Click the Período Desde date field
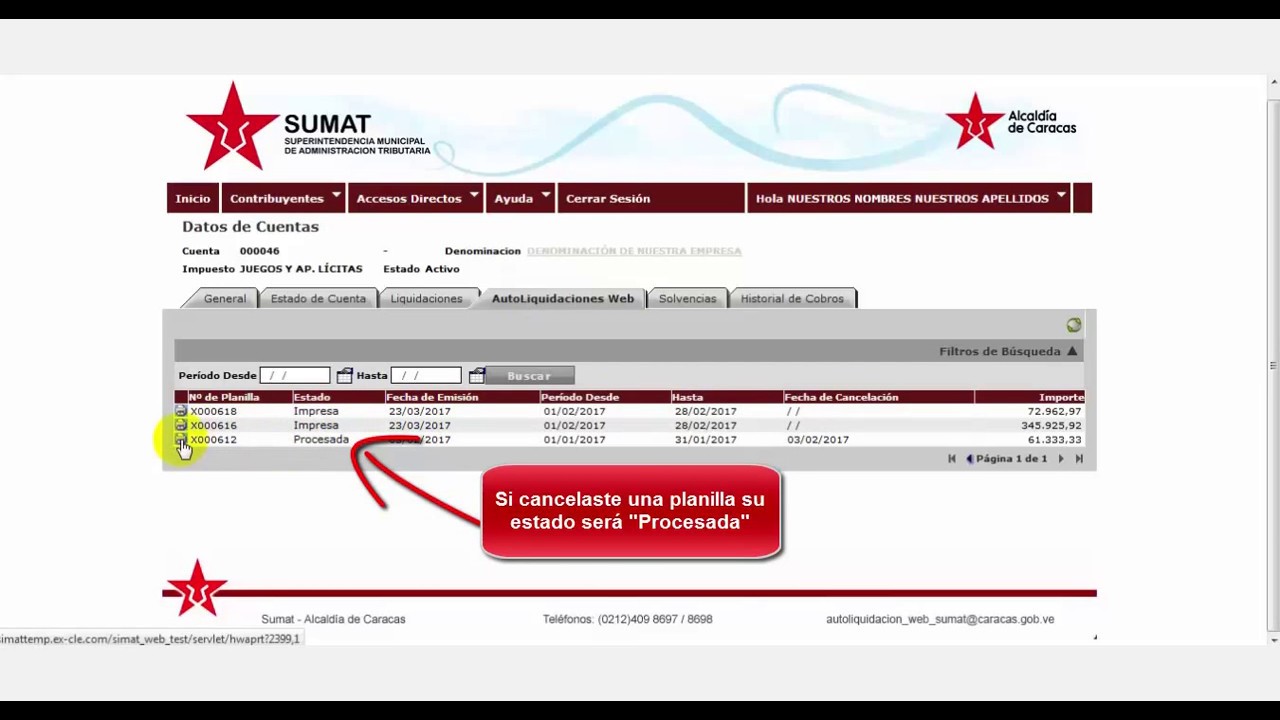 294,376
